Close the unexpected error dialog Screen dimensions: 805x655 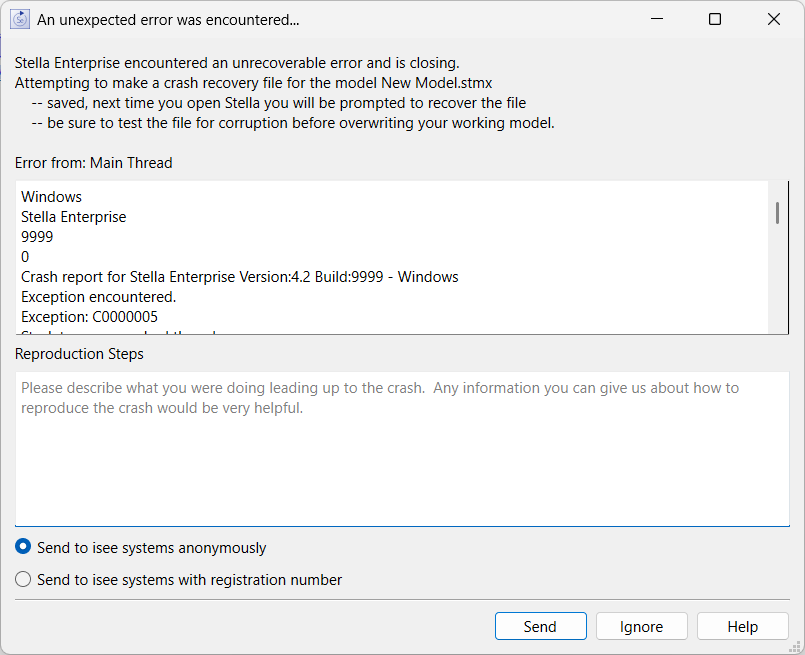pos(774,19)
